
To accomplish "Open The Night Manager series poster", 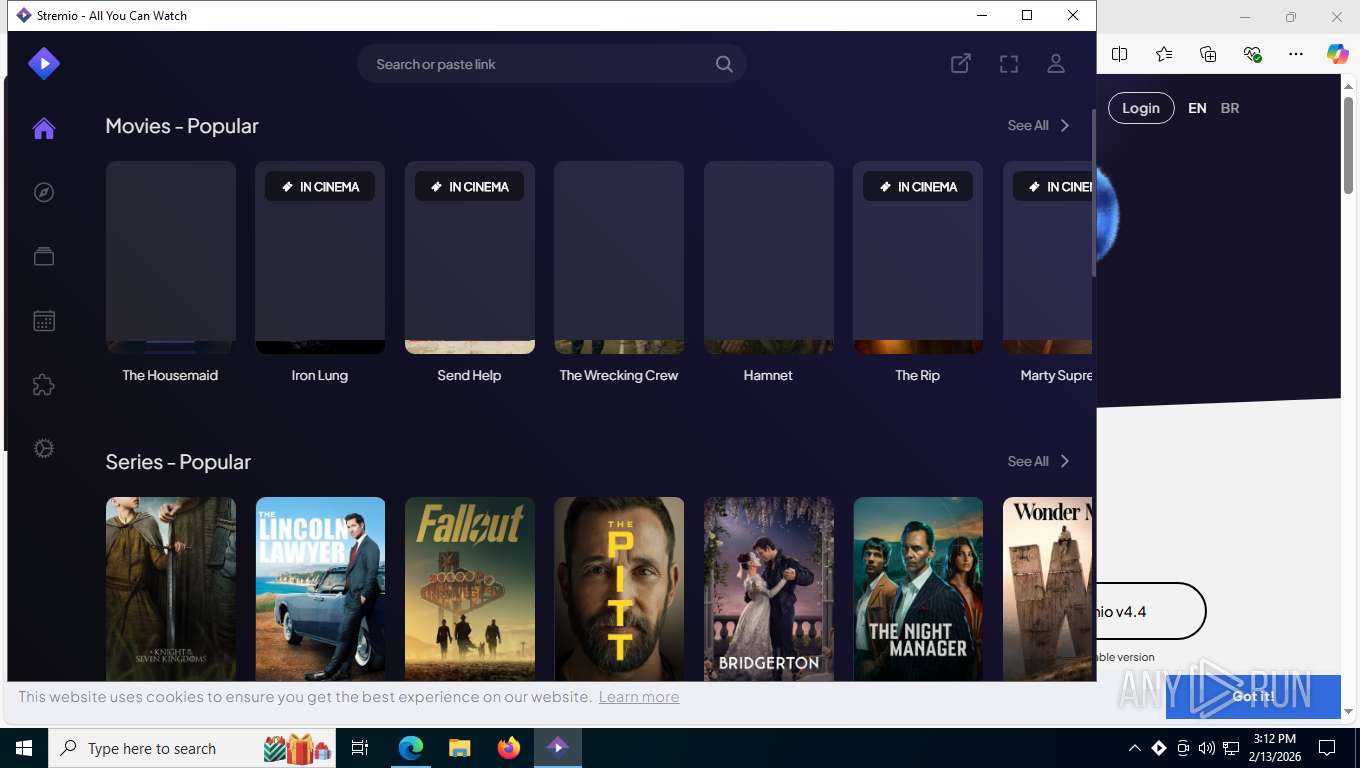I will tap(918, 589).
